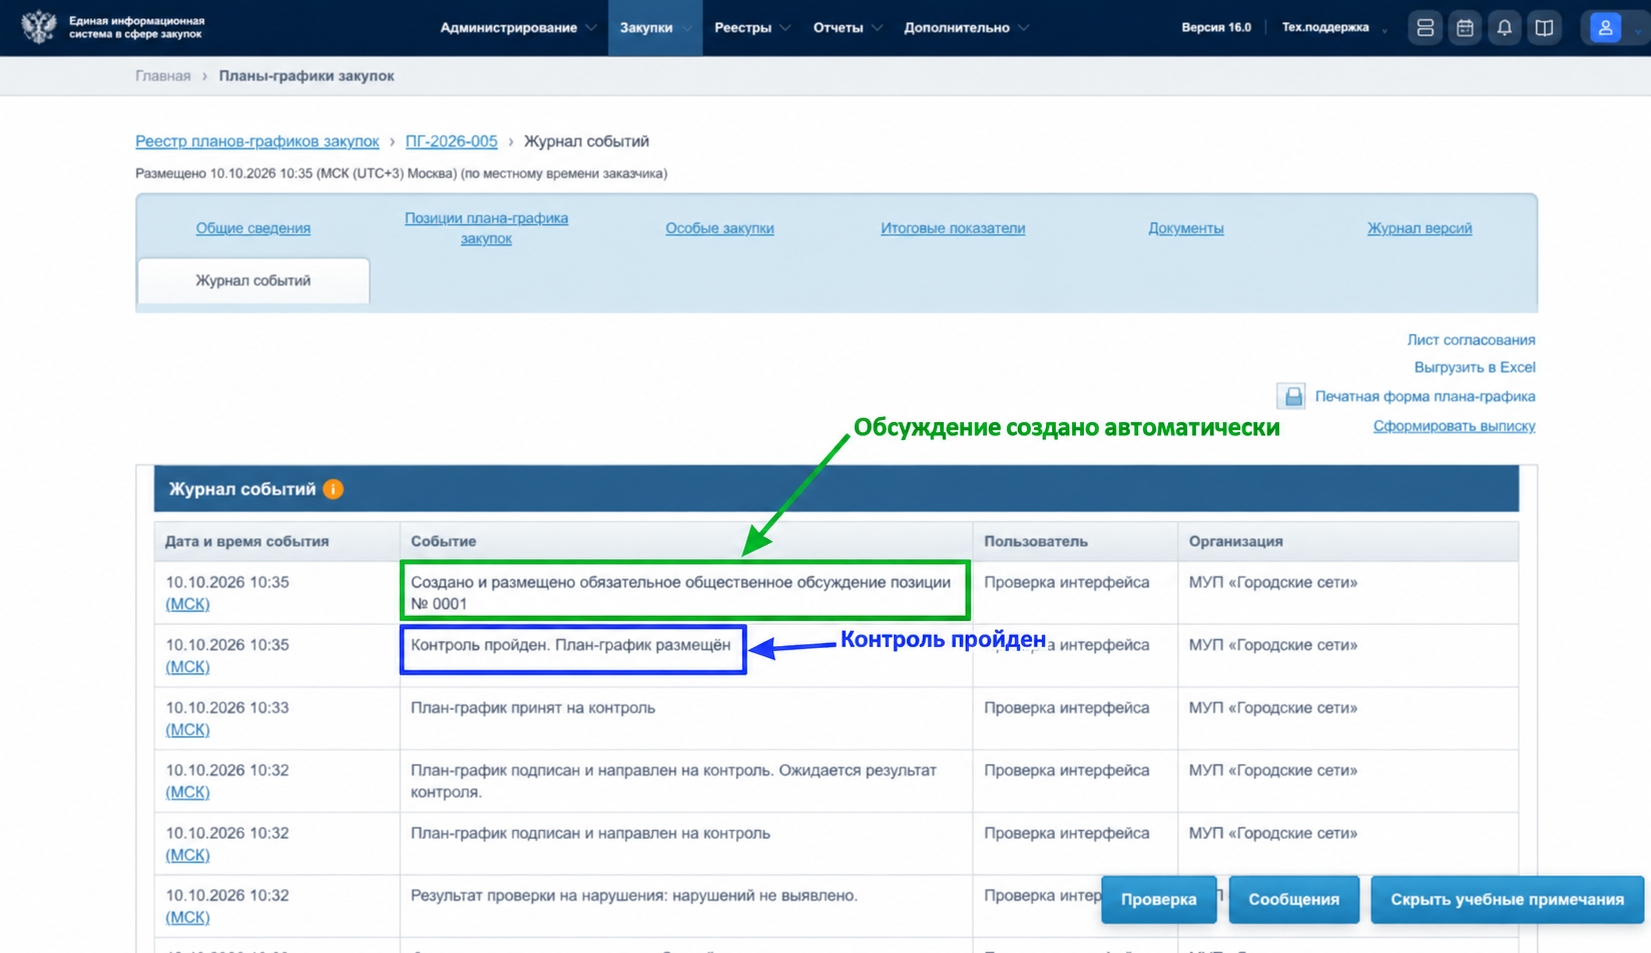Open Реестр планов-графиков закупок breadcrumb link

257,141
